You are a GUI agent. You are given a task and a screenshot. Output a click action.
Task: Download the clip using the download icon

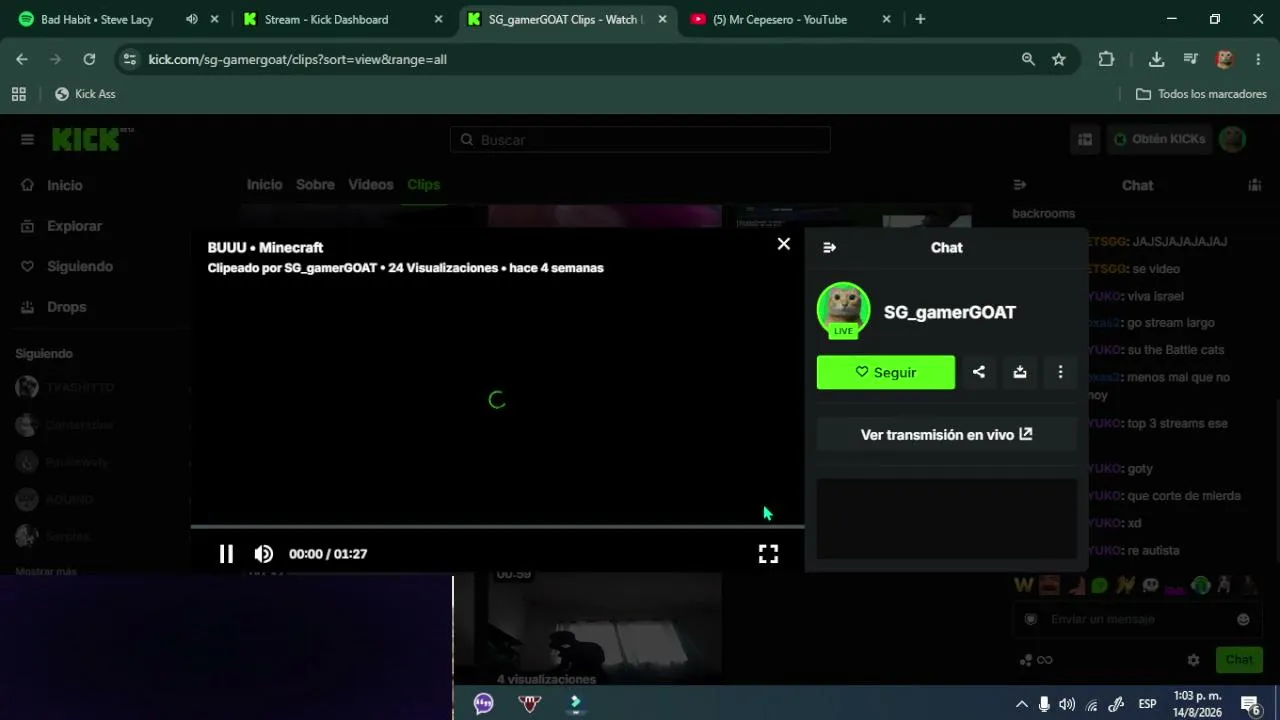[x=1020, y=372]
